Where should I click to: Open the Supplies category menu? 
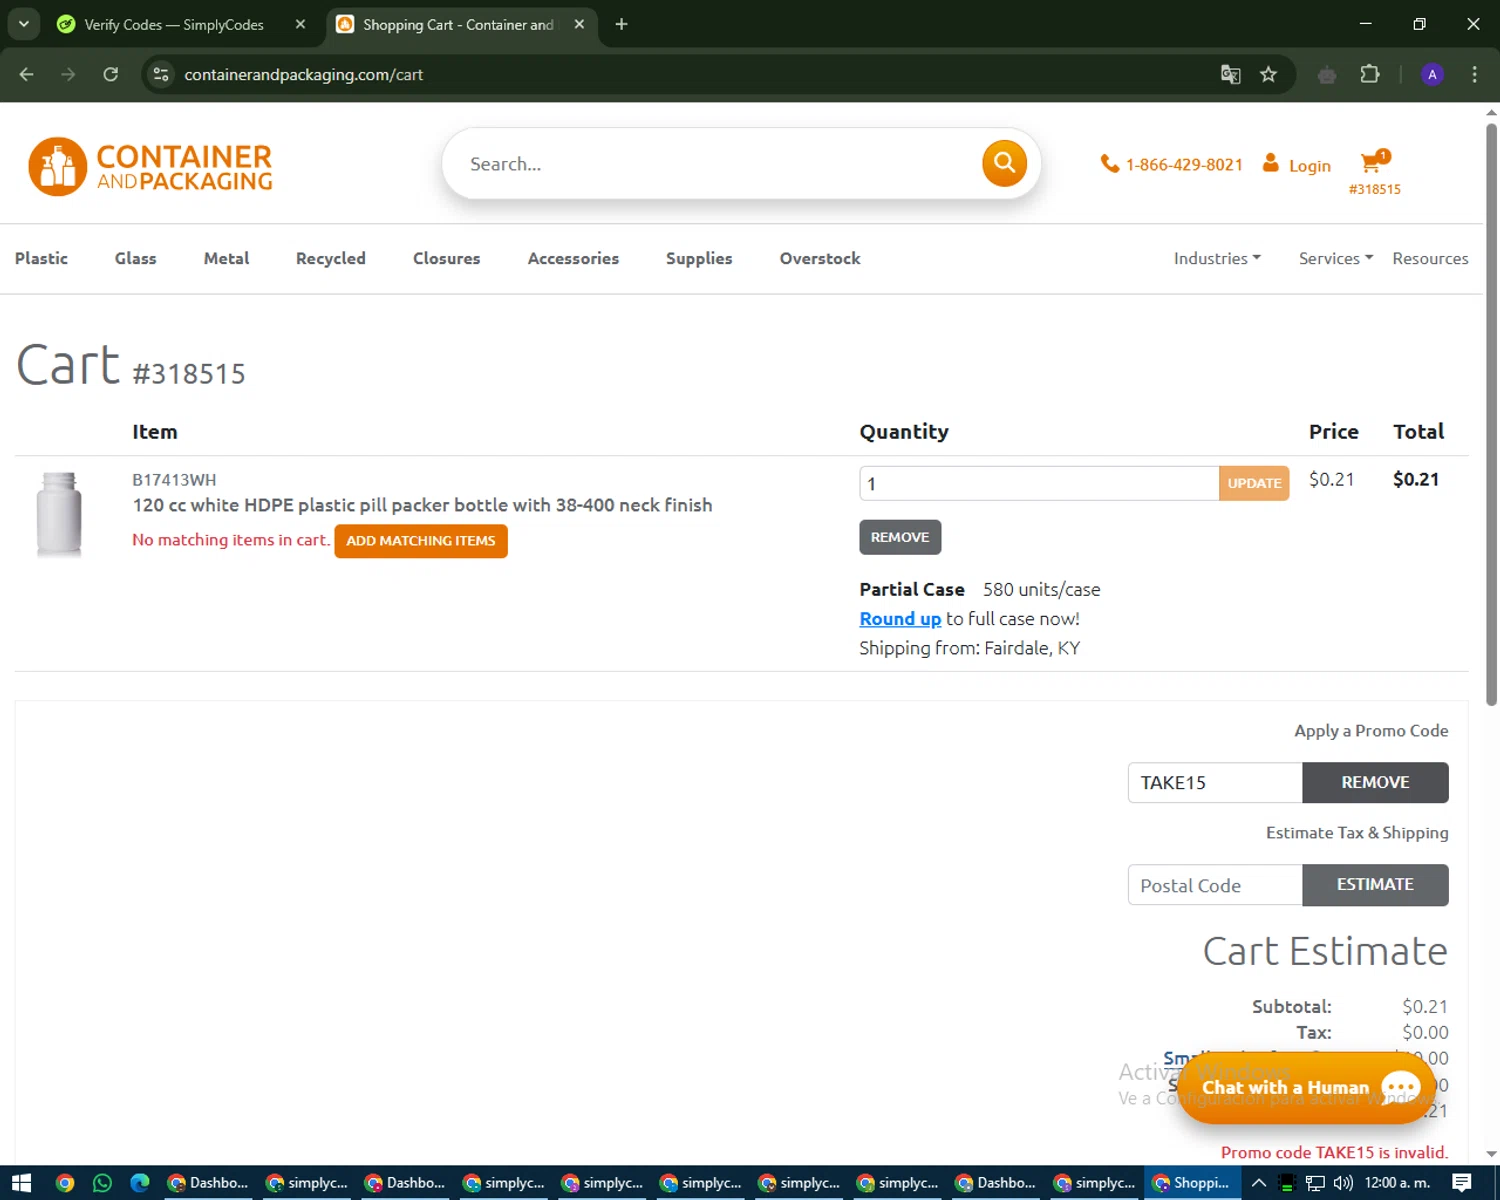point(699,258)
